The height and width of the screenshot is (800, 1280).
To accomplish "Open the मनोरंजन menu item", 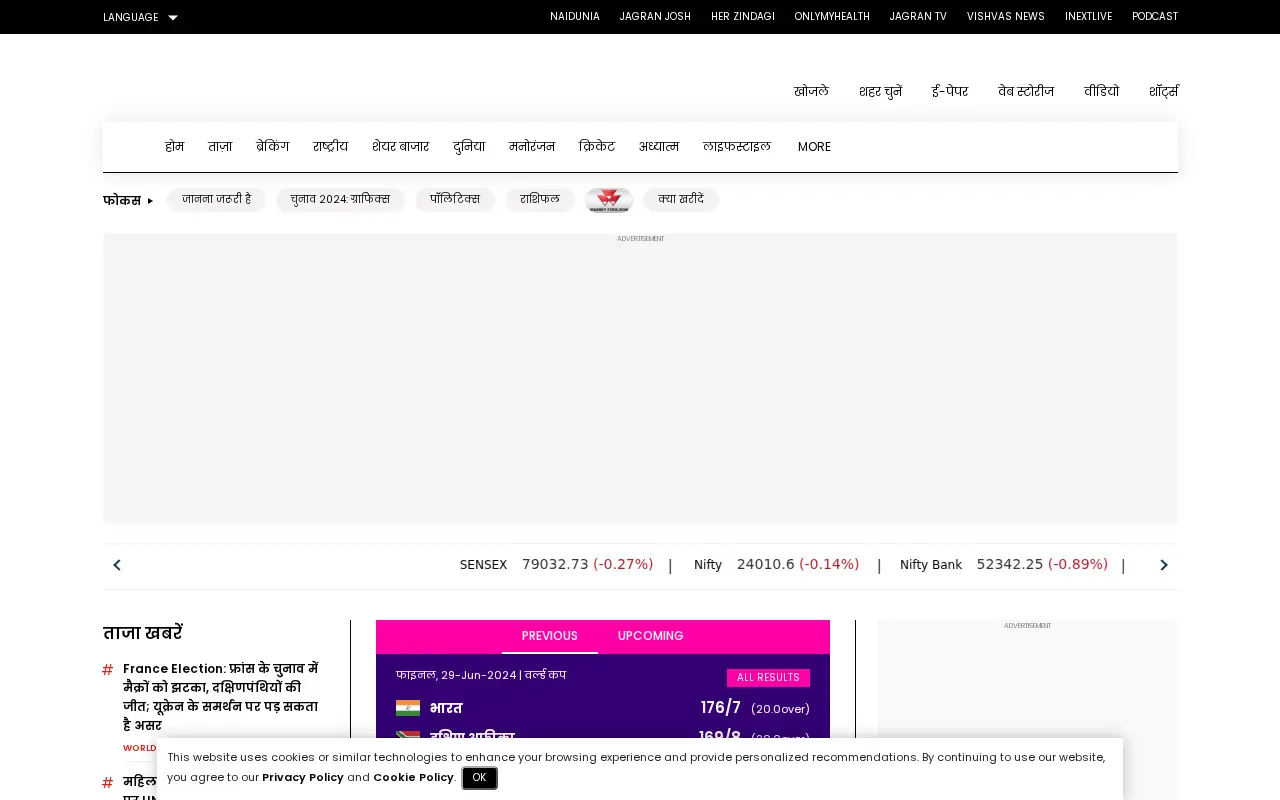I will click(532, 147).
